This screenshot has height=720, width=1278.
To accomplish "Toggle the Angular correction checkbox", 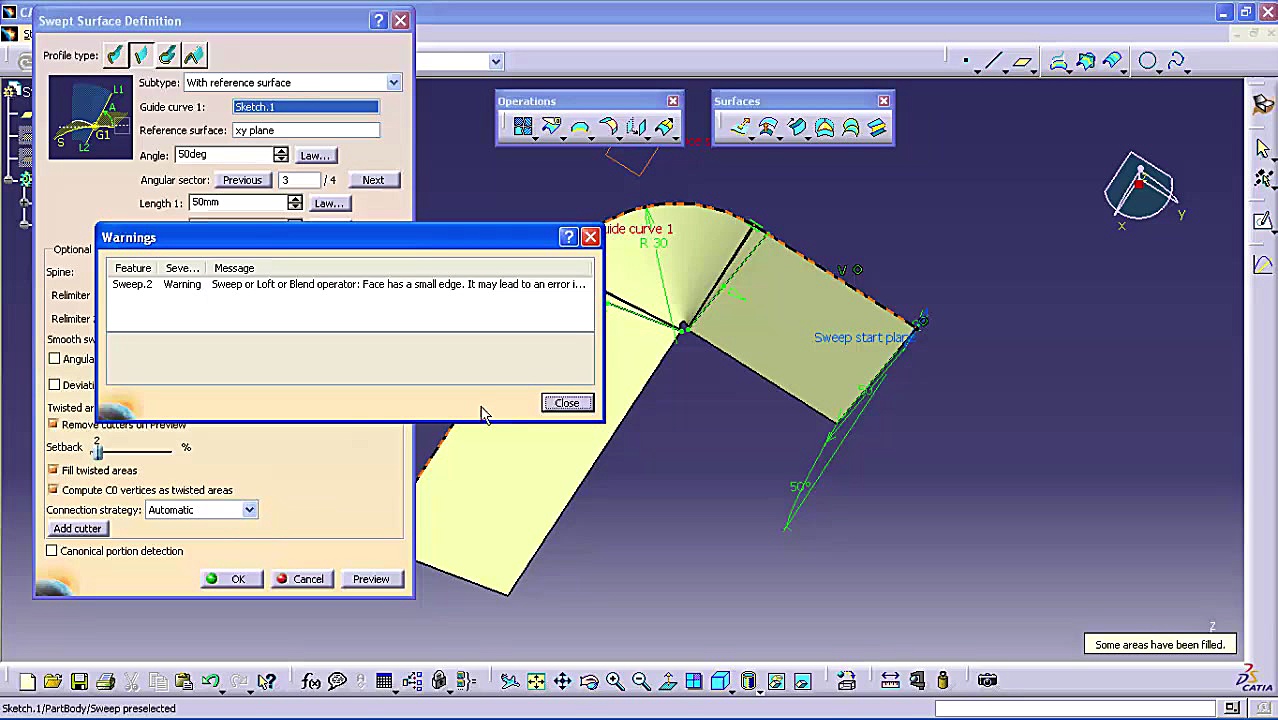I will click(x=54, y=359).
